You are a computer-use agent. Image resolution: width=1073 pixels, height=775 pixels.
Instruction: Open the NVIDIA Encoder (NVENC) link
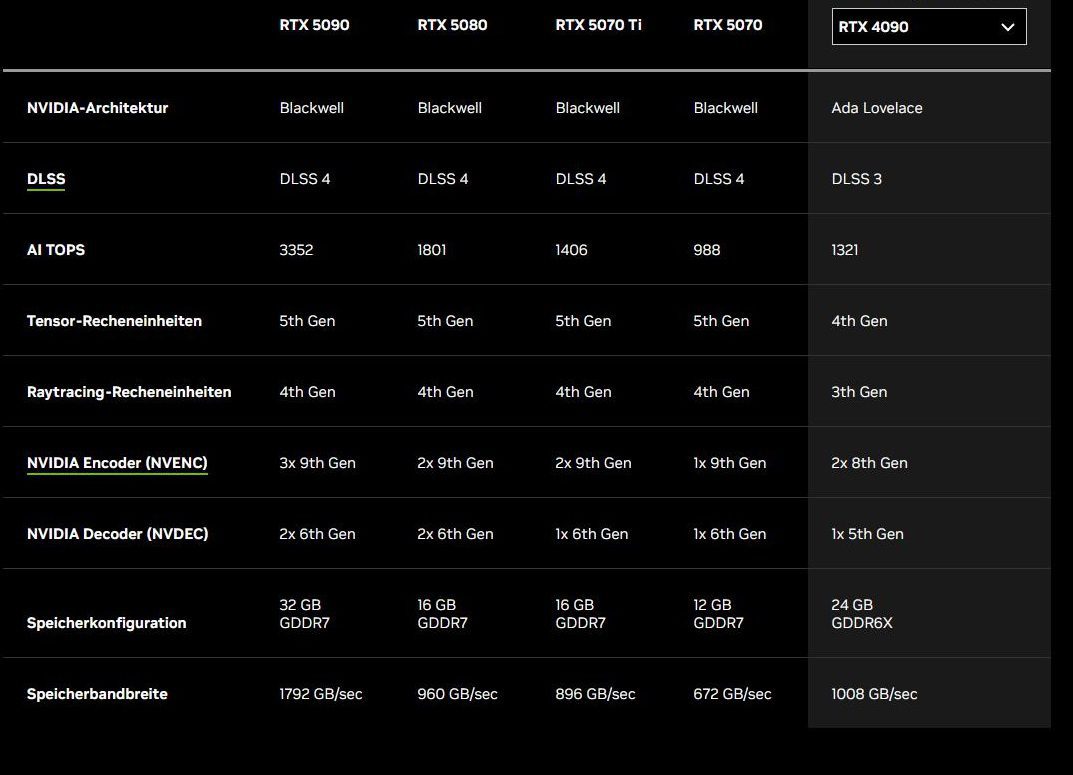pos(117,463)
